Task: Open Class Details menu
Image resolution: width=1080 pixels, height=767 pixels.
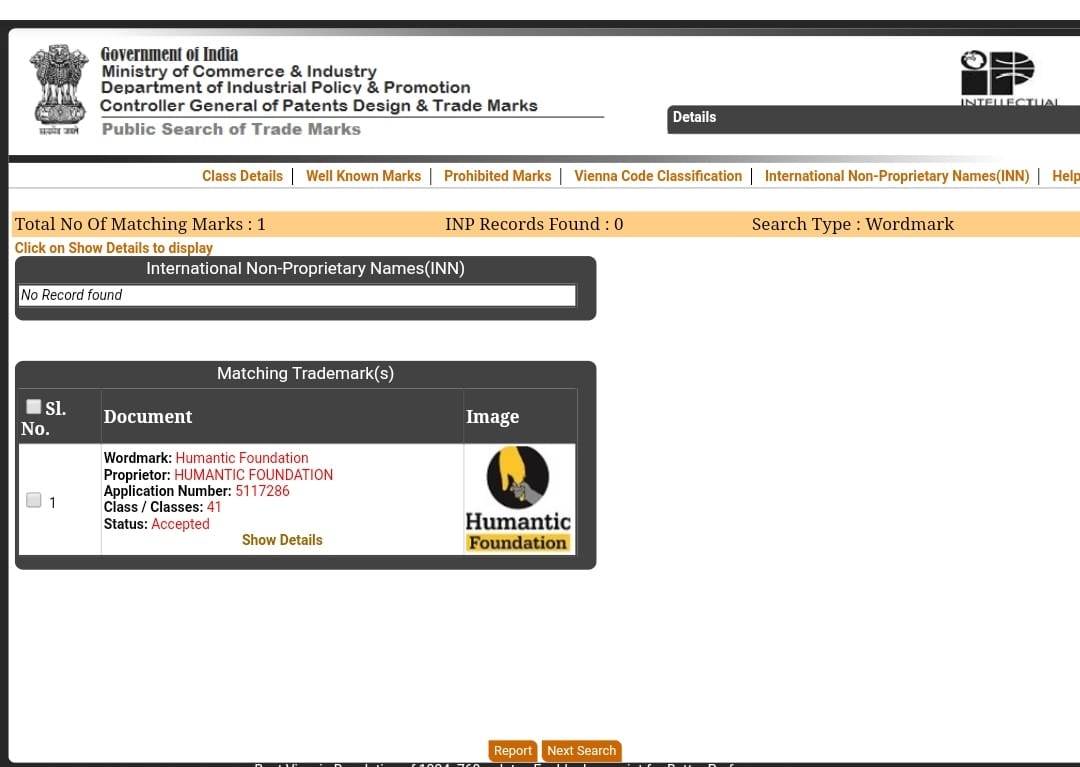Action: coord(242,176)
